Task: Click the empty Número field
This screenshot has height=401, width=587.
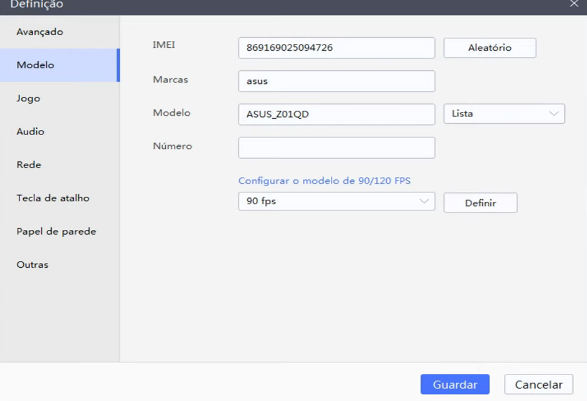Action: pyautogui.click(x=337, y=148)
